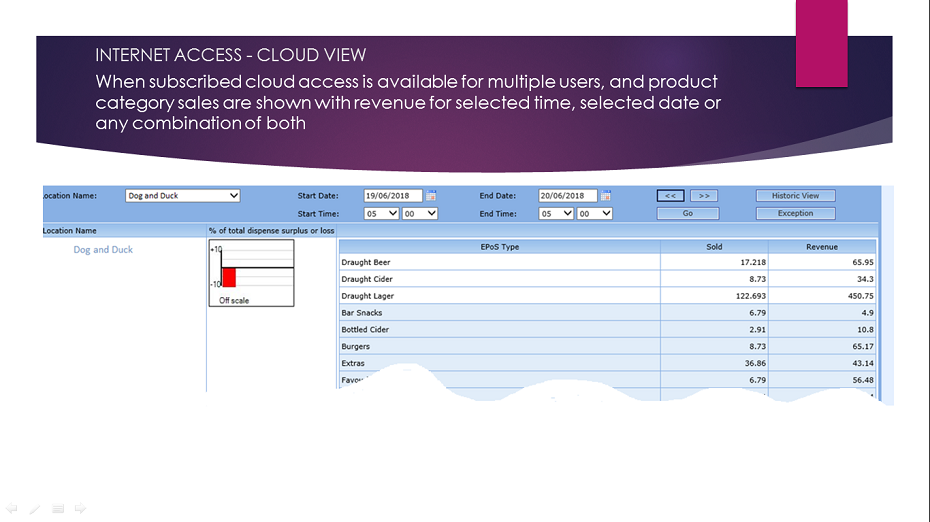Open the slideshow menu icon
This screenshot has height=522, width=930.
[x=58, y=508]
